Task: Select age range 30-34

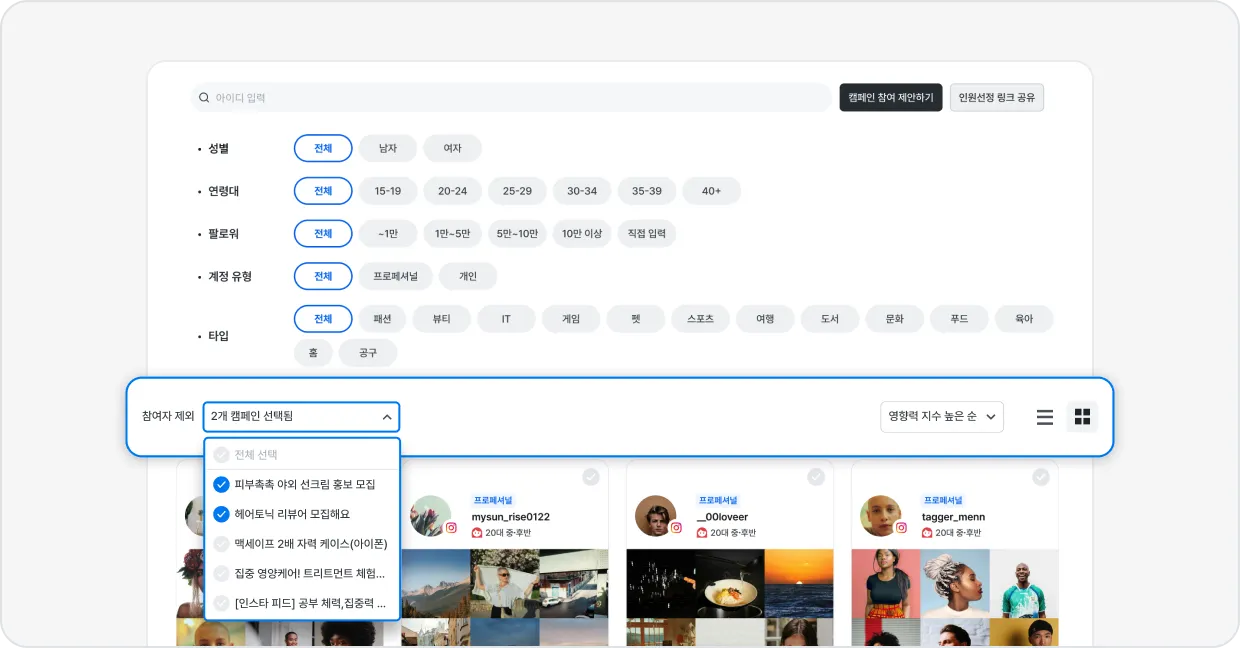Action: click(582, 191)
